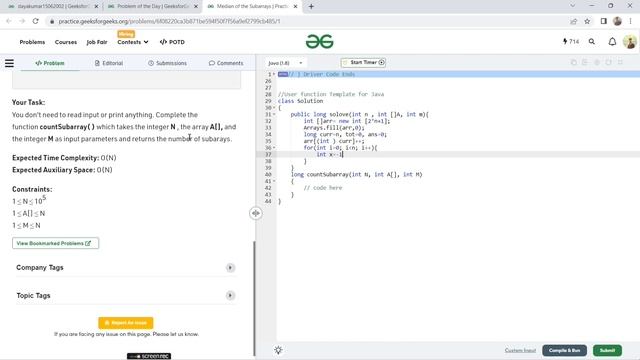This screenshot has width=640, height=360.
Task: Open the tab search chevron
Action: pos(572,6)
